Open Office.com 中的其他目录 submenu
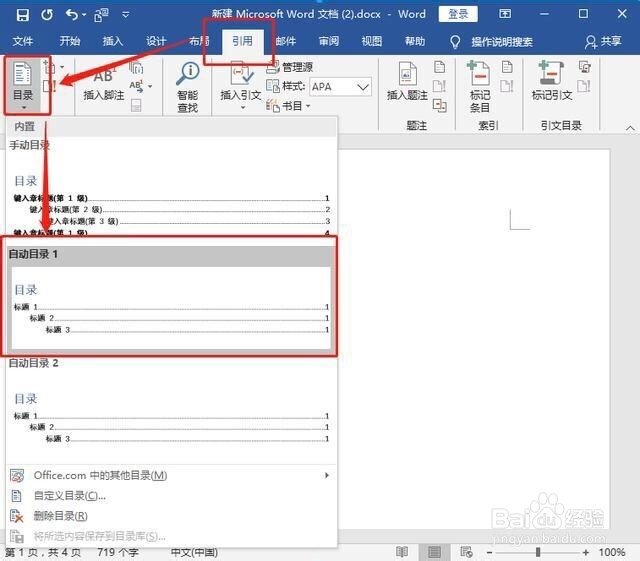Image resolution: width=640 pixels, height=561 pixels. [171, 476]
